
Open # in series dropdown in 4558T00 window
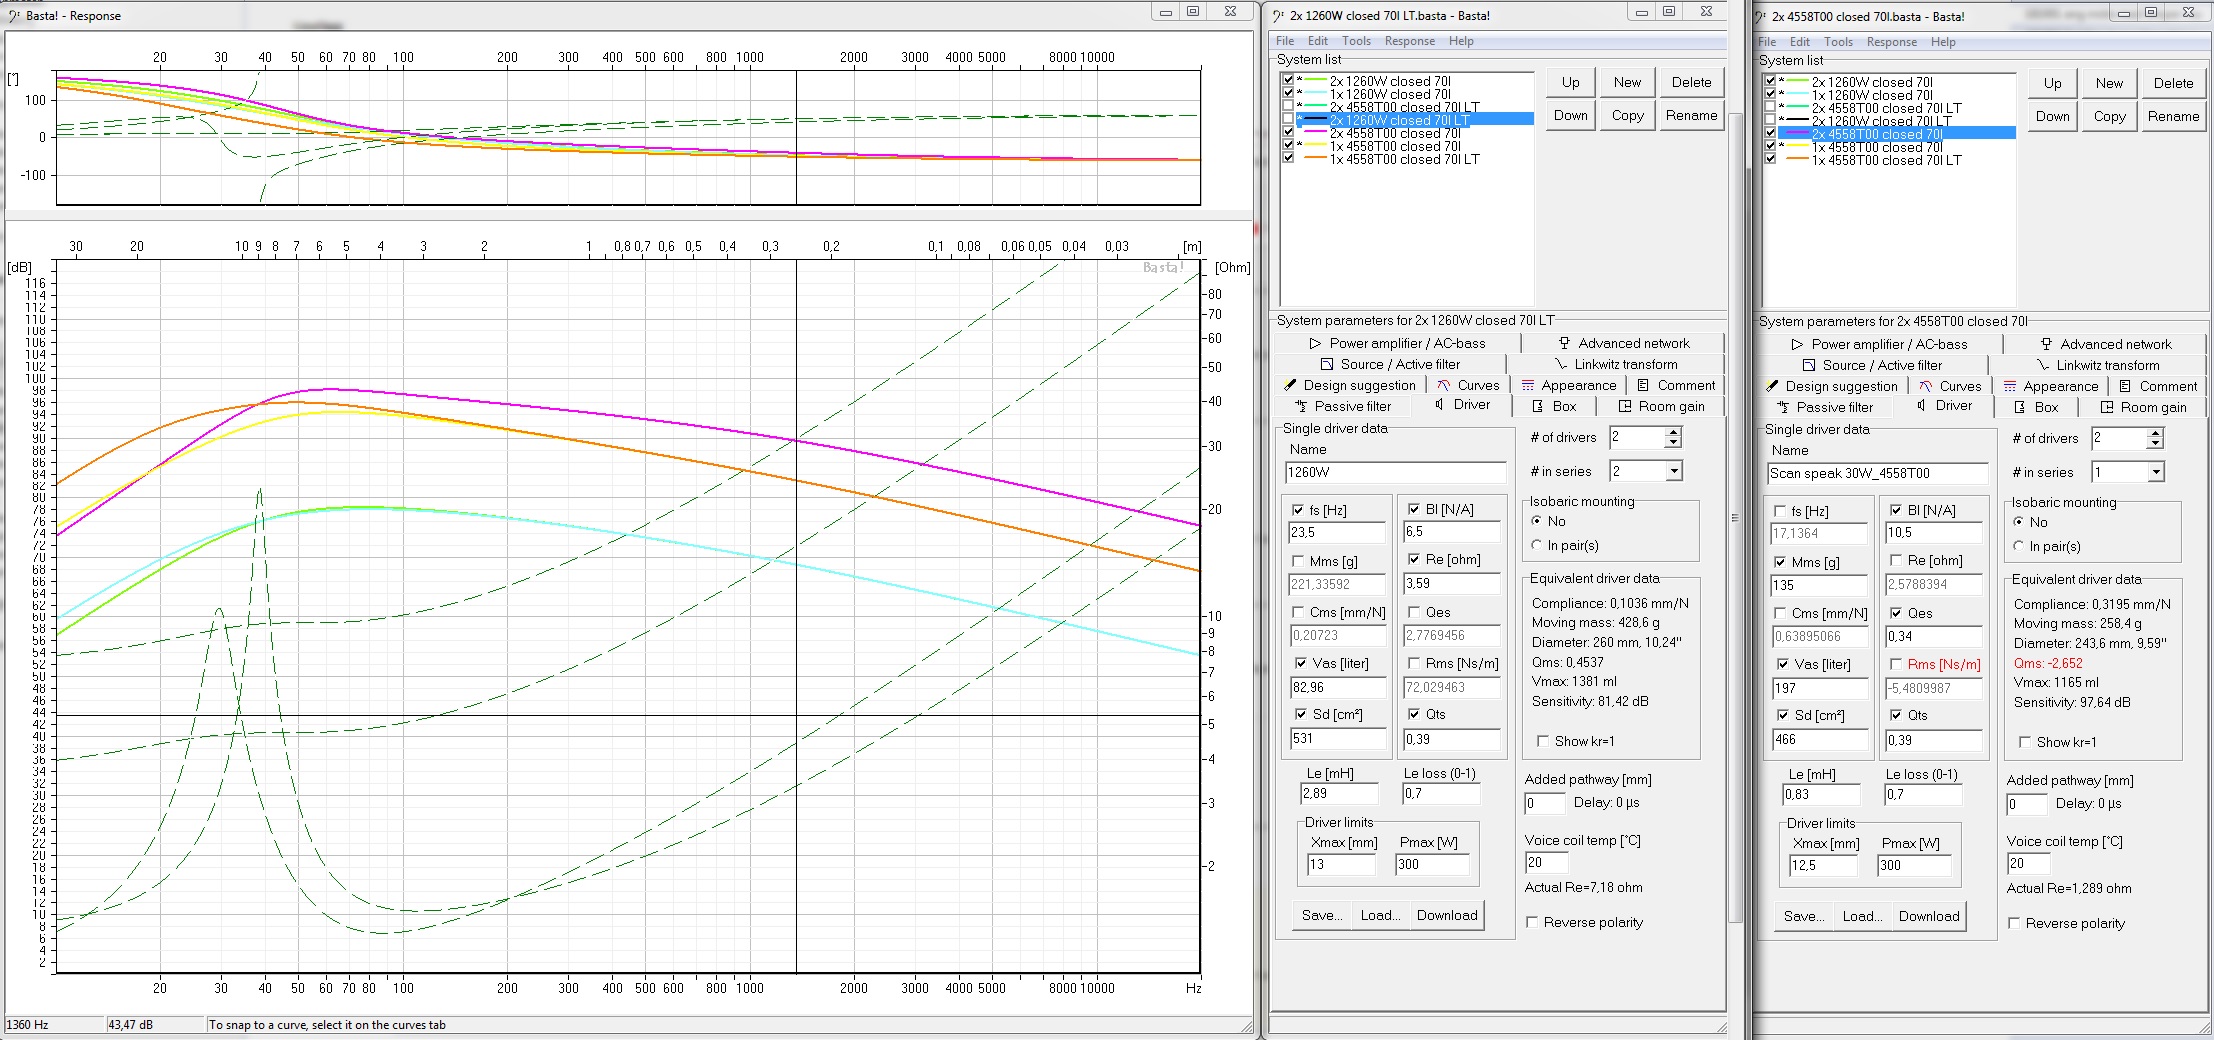click(x=2156, y=472)
